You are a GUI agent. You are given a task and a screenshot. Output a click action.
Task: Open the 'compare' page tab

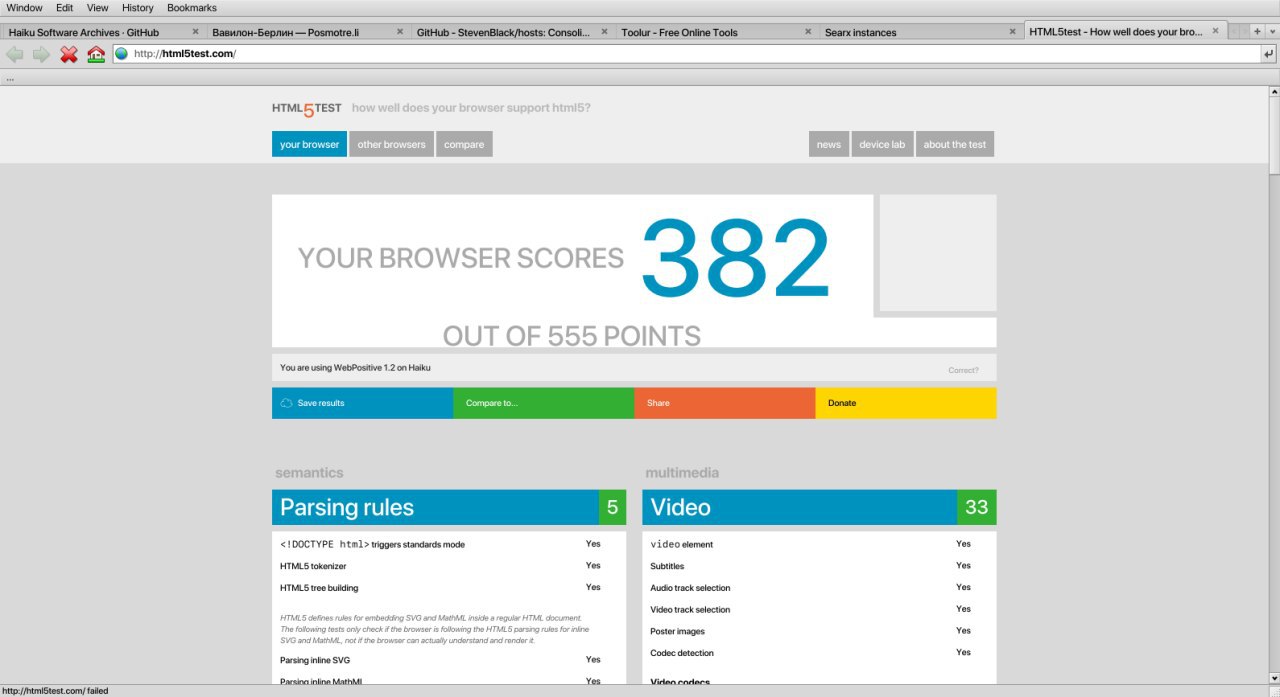[x=464, y=144]
